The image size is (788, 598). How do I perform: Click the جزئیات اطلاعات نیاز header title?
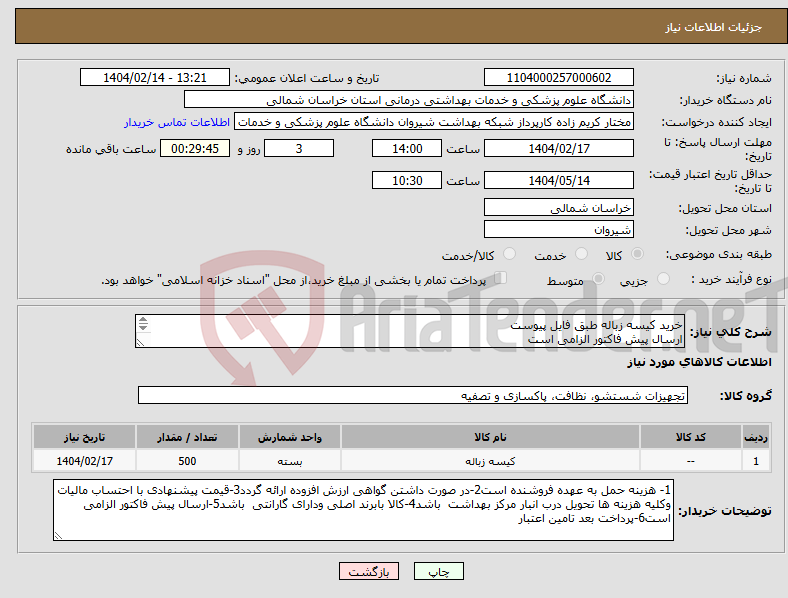tap(714, 27)
